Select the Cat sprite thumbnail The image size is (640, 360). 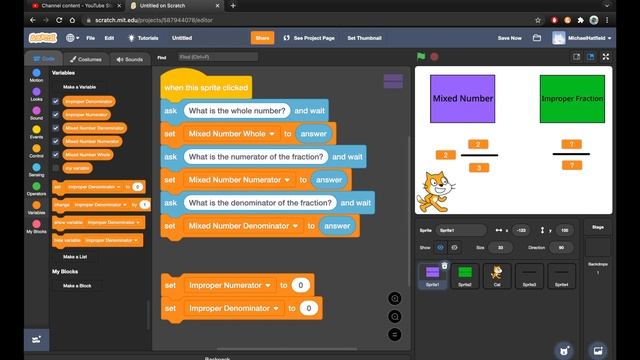[497, 276]
